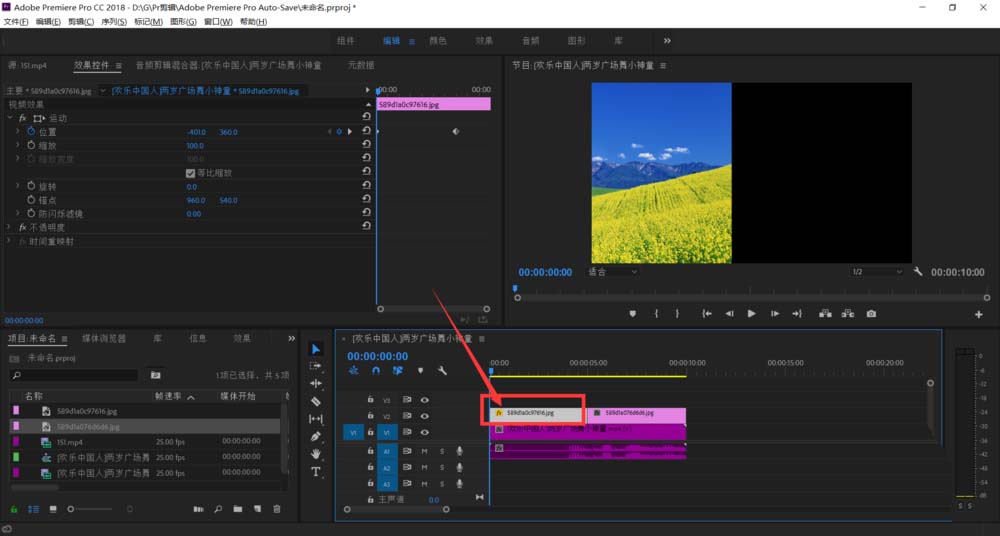This screenshot has width=1000, height=536.
Task: Mute audio track A1
Action: point(424,451)
